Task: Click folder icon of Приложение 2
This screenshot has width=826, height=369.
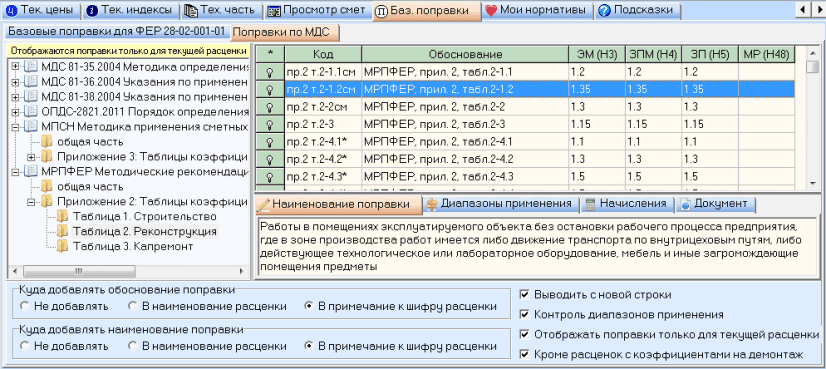Action: click(x=47, y=201)
